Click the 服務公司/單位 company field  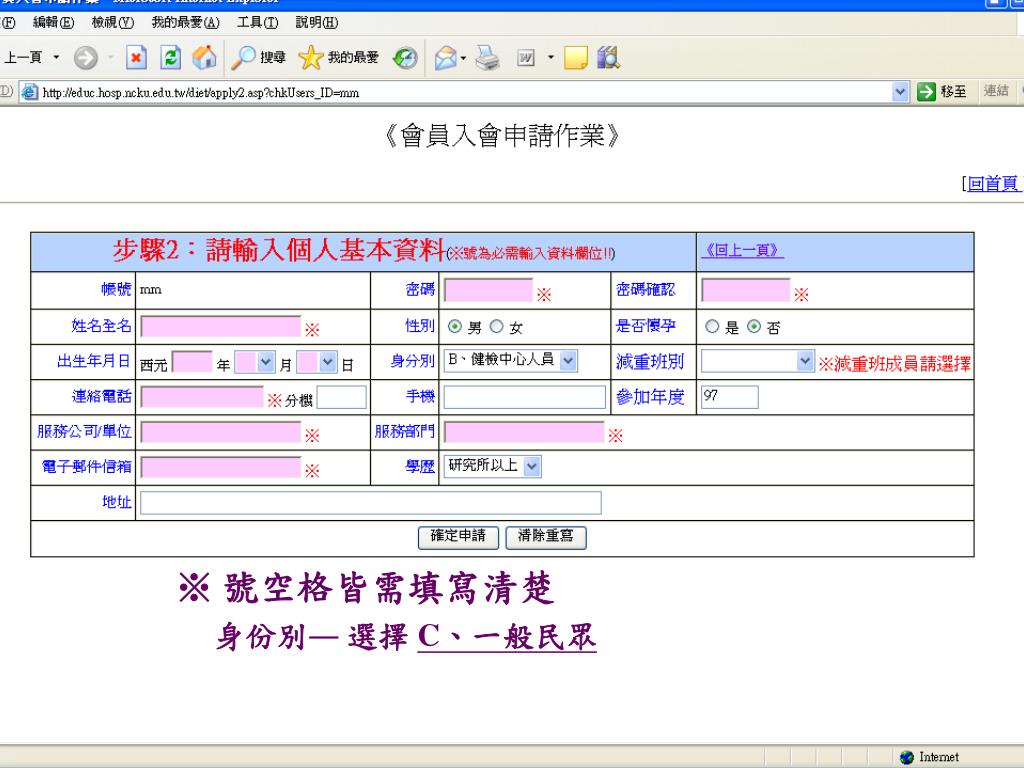pyautogui.click(x=221, y=432)
